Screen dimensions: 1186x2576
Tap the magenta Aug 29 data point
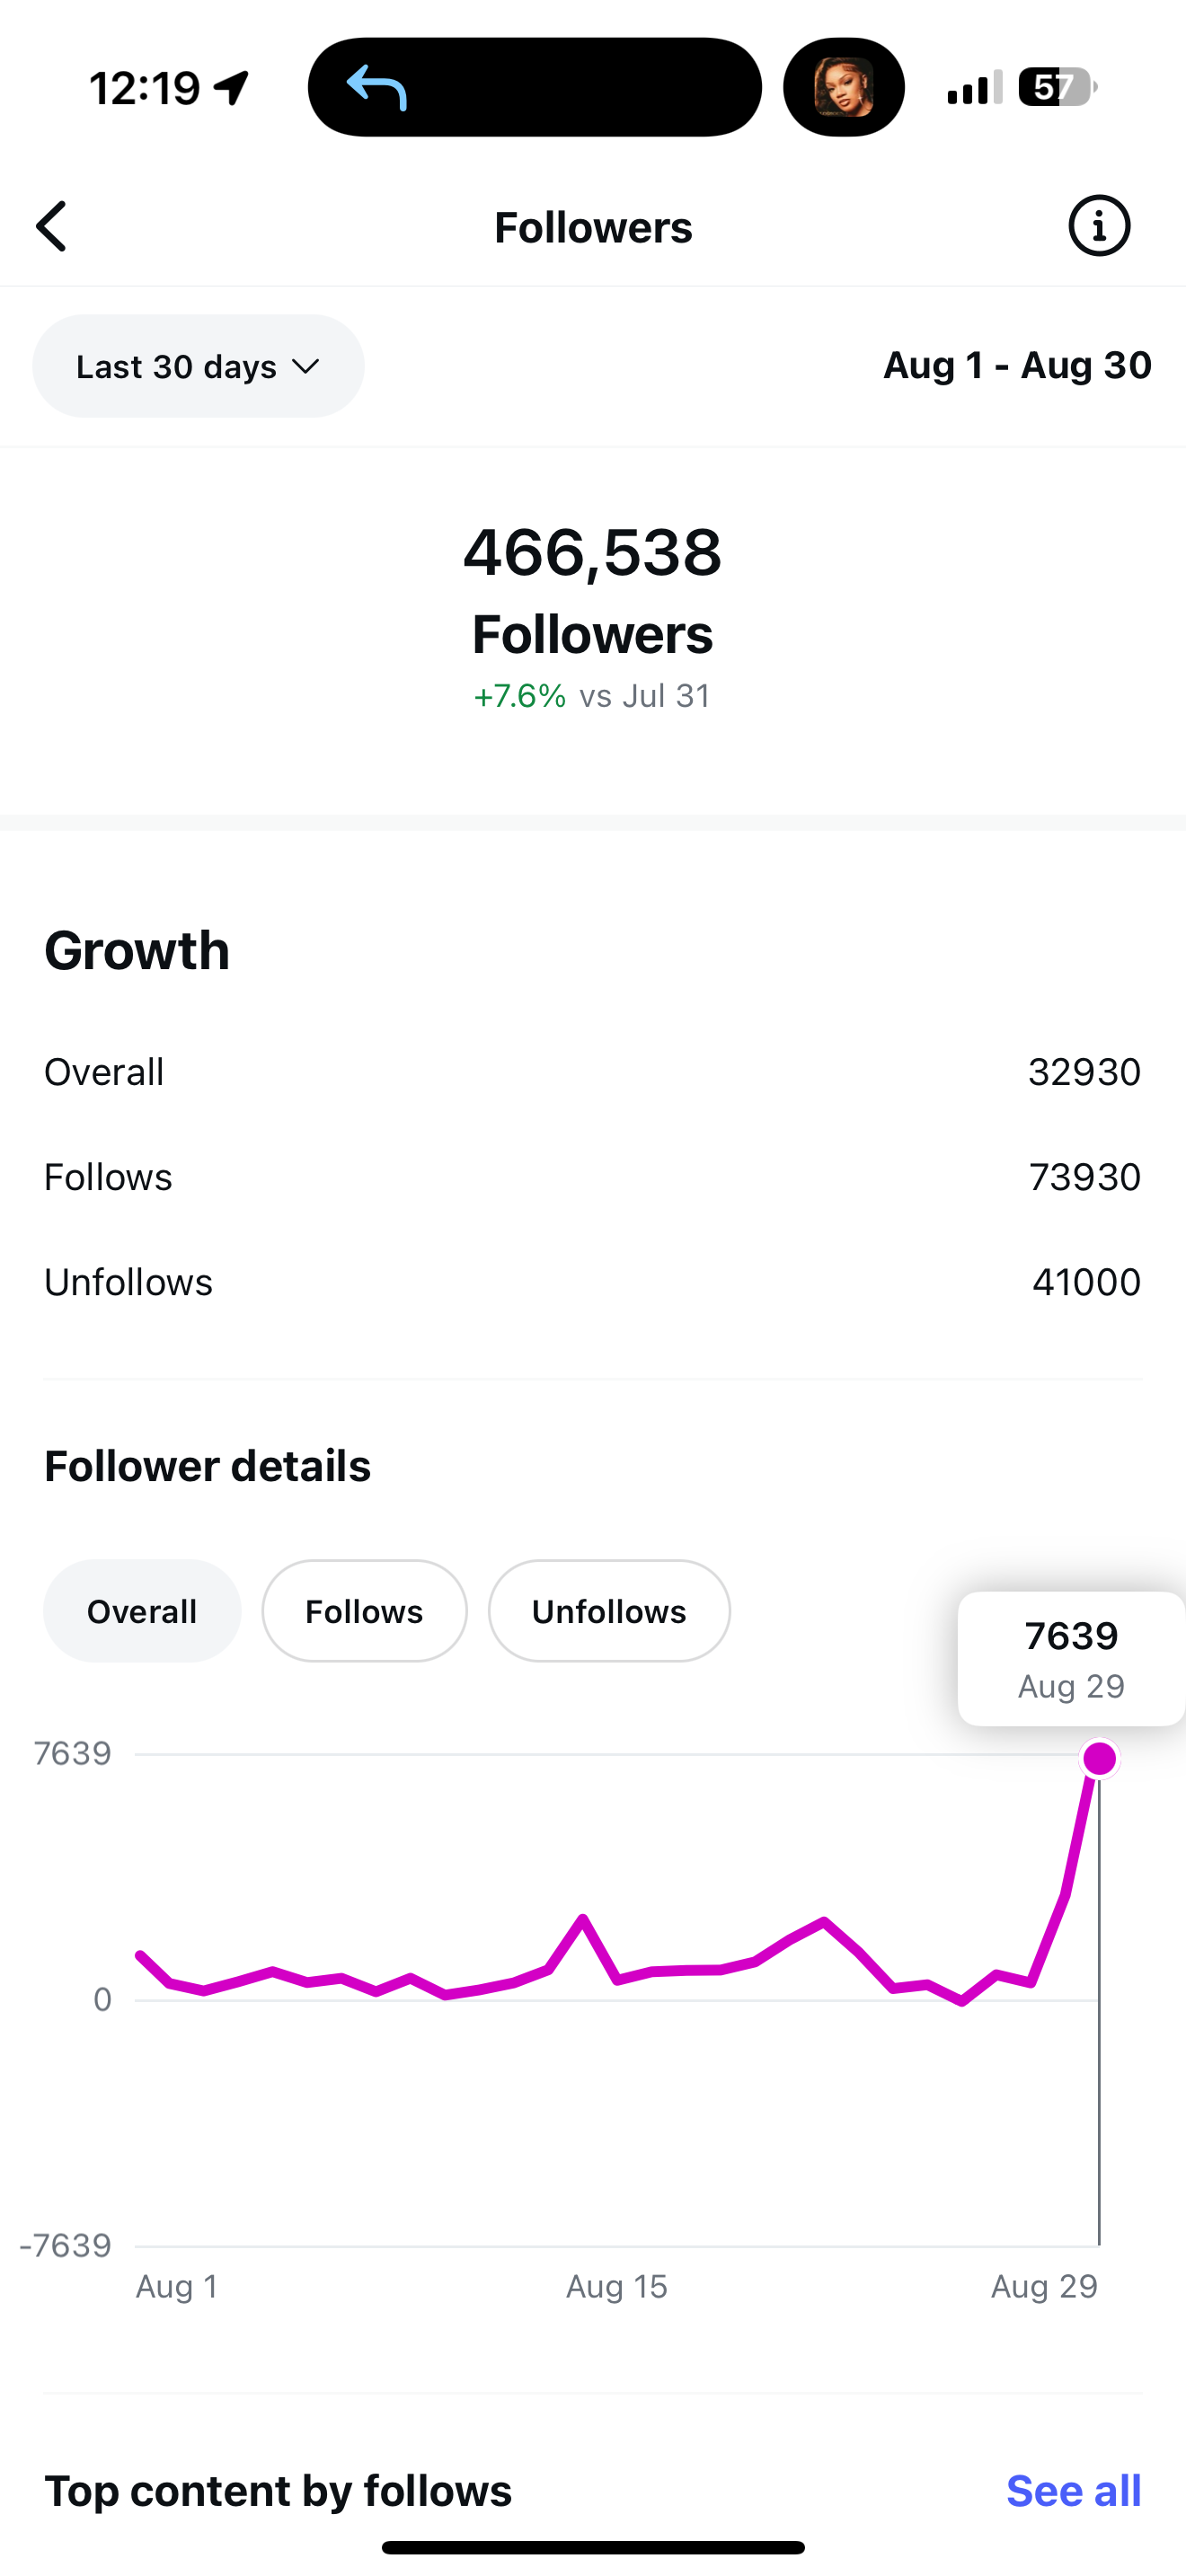[x=1099, y=1758]
